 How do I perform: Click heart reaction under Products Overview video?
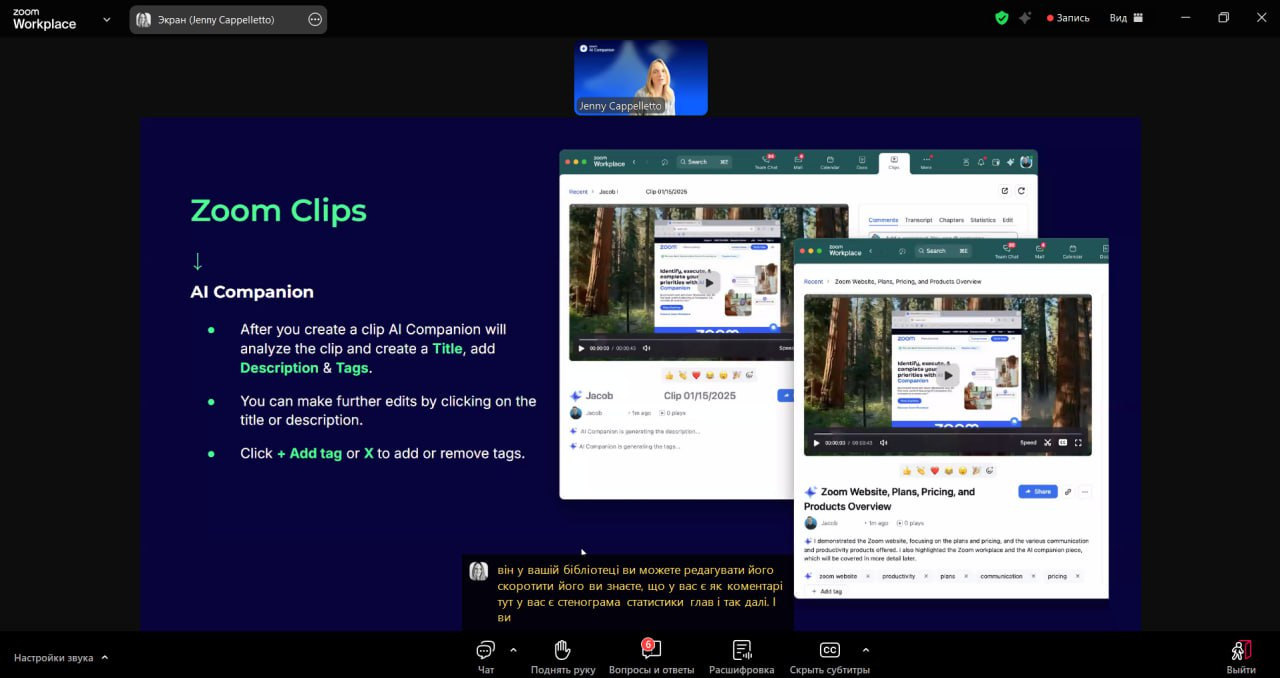(935, 470)
